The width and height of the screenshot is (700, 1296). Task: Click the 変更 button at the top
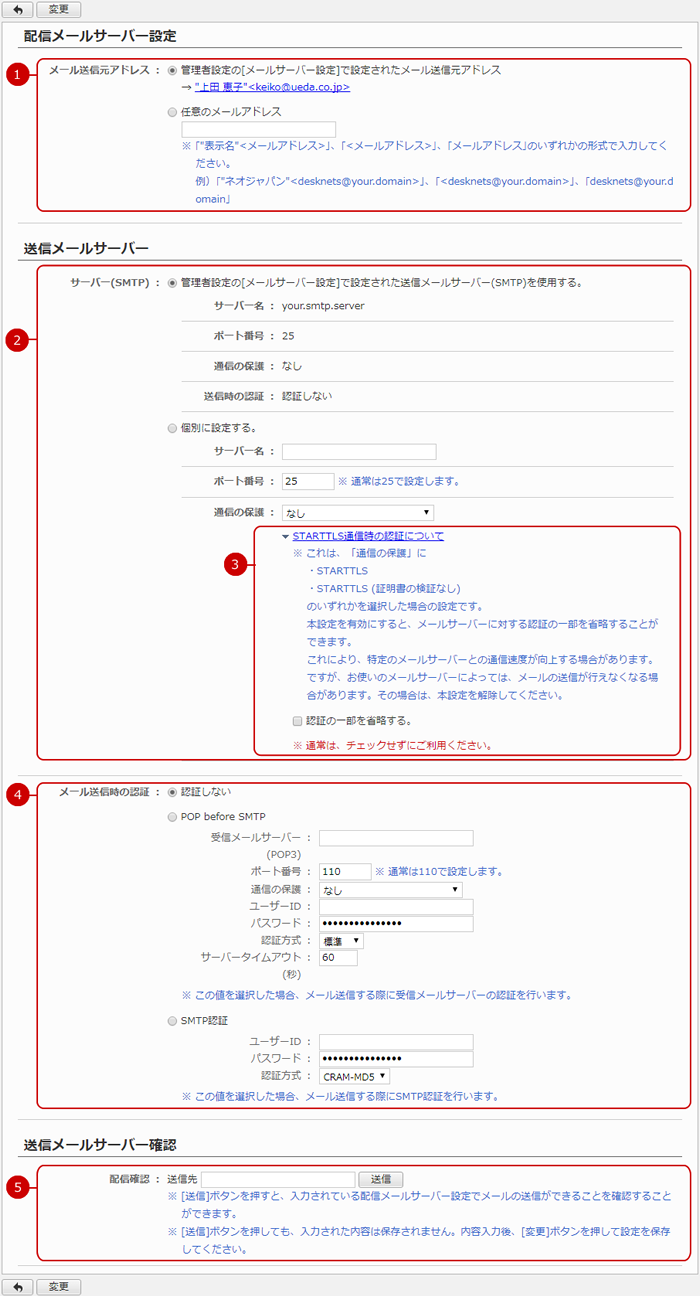(x=58, y=9)
